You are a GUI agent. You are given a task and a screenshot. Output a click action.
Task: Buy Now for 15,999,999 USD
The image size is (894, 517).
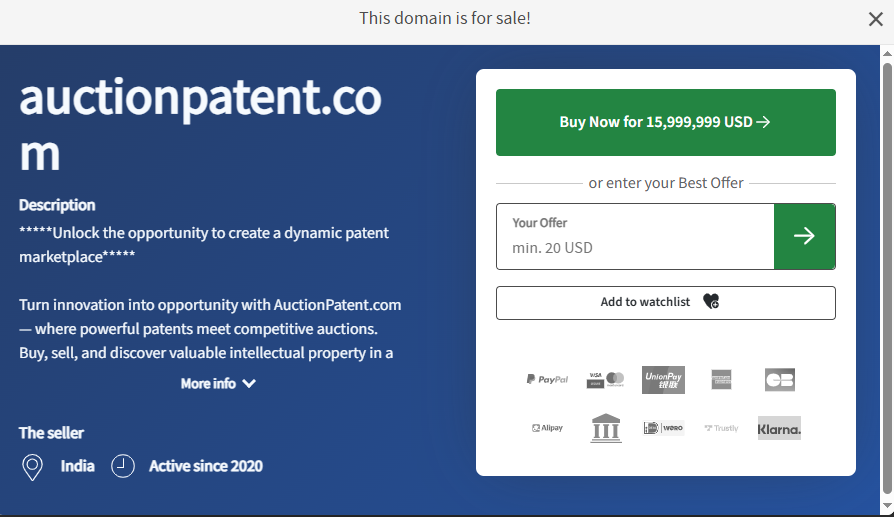click(x=666, y=122)
